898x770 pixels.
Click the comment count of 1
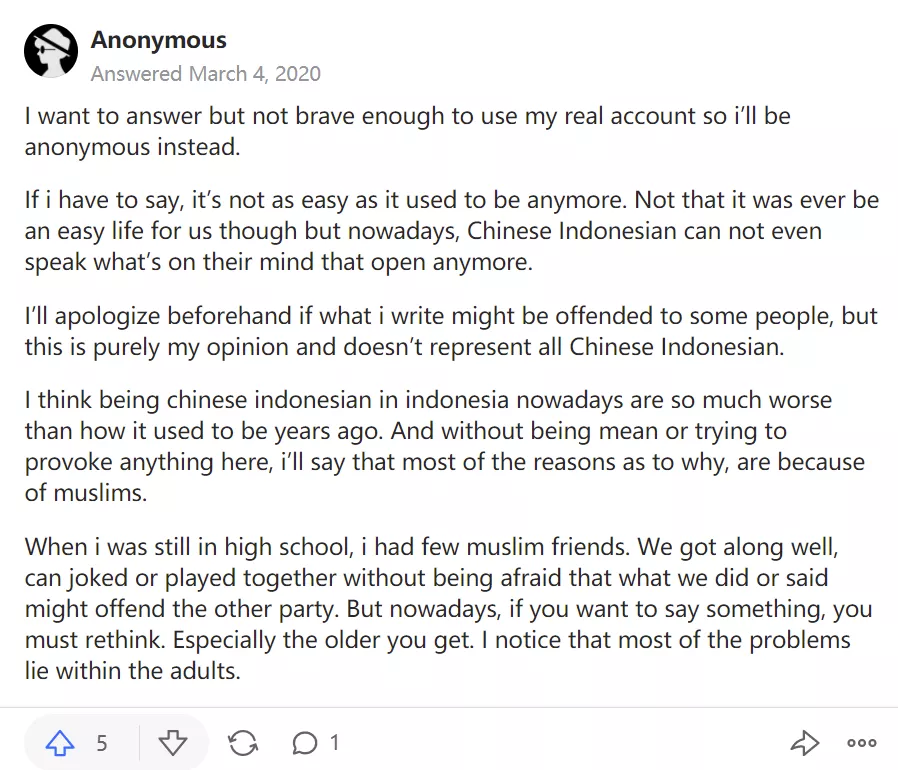[334, 743]
